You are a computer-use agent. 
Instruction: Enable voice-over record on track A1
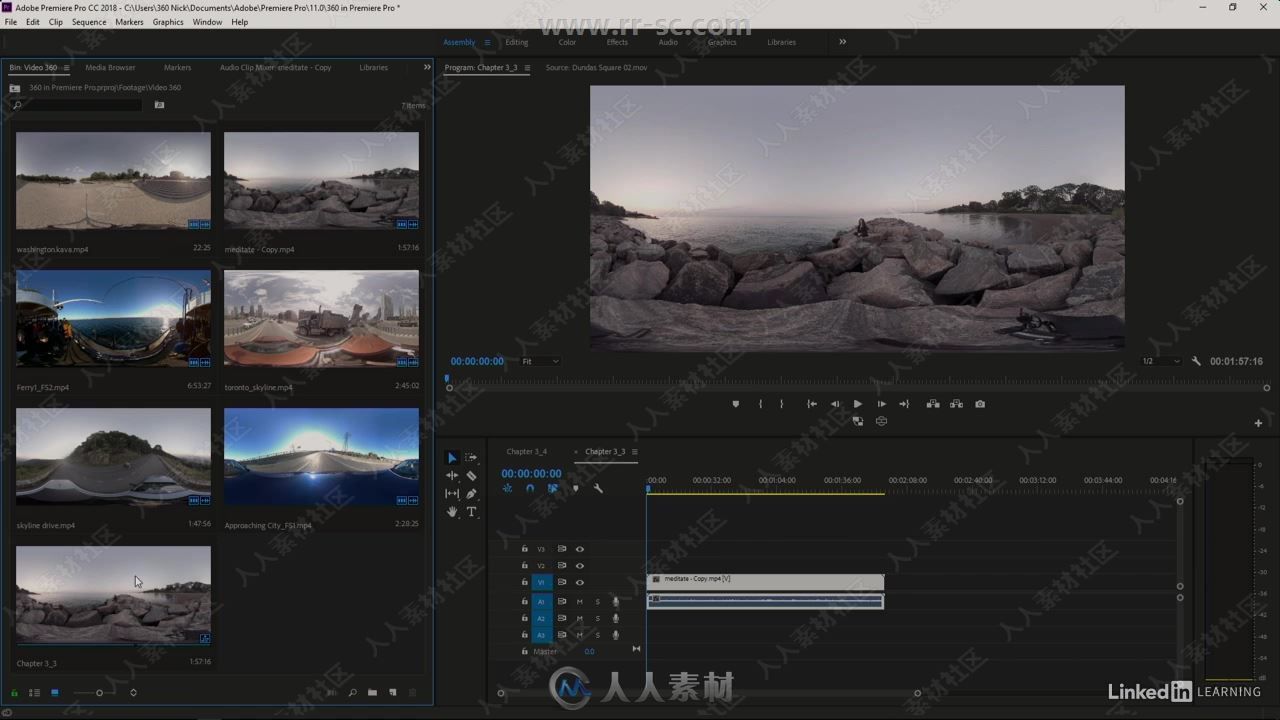pos(616,602)
